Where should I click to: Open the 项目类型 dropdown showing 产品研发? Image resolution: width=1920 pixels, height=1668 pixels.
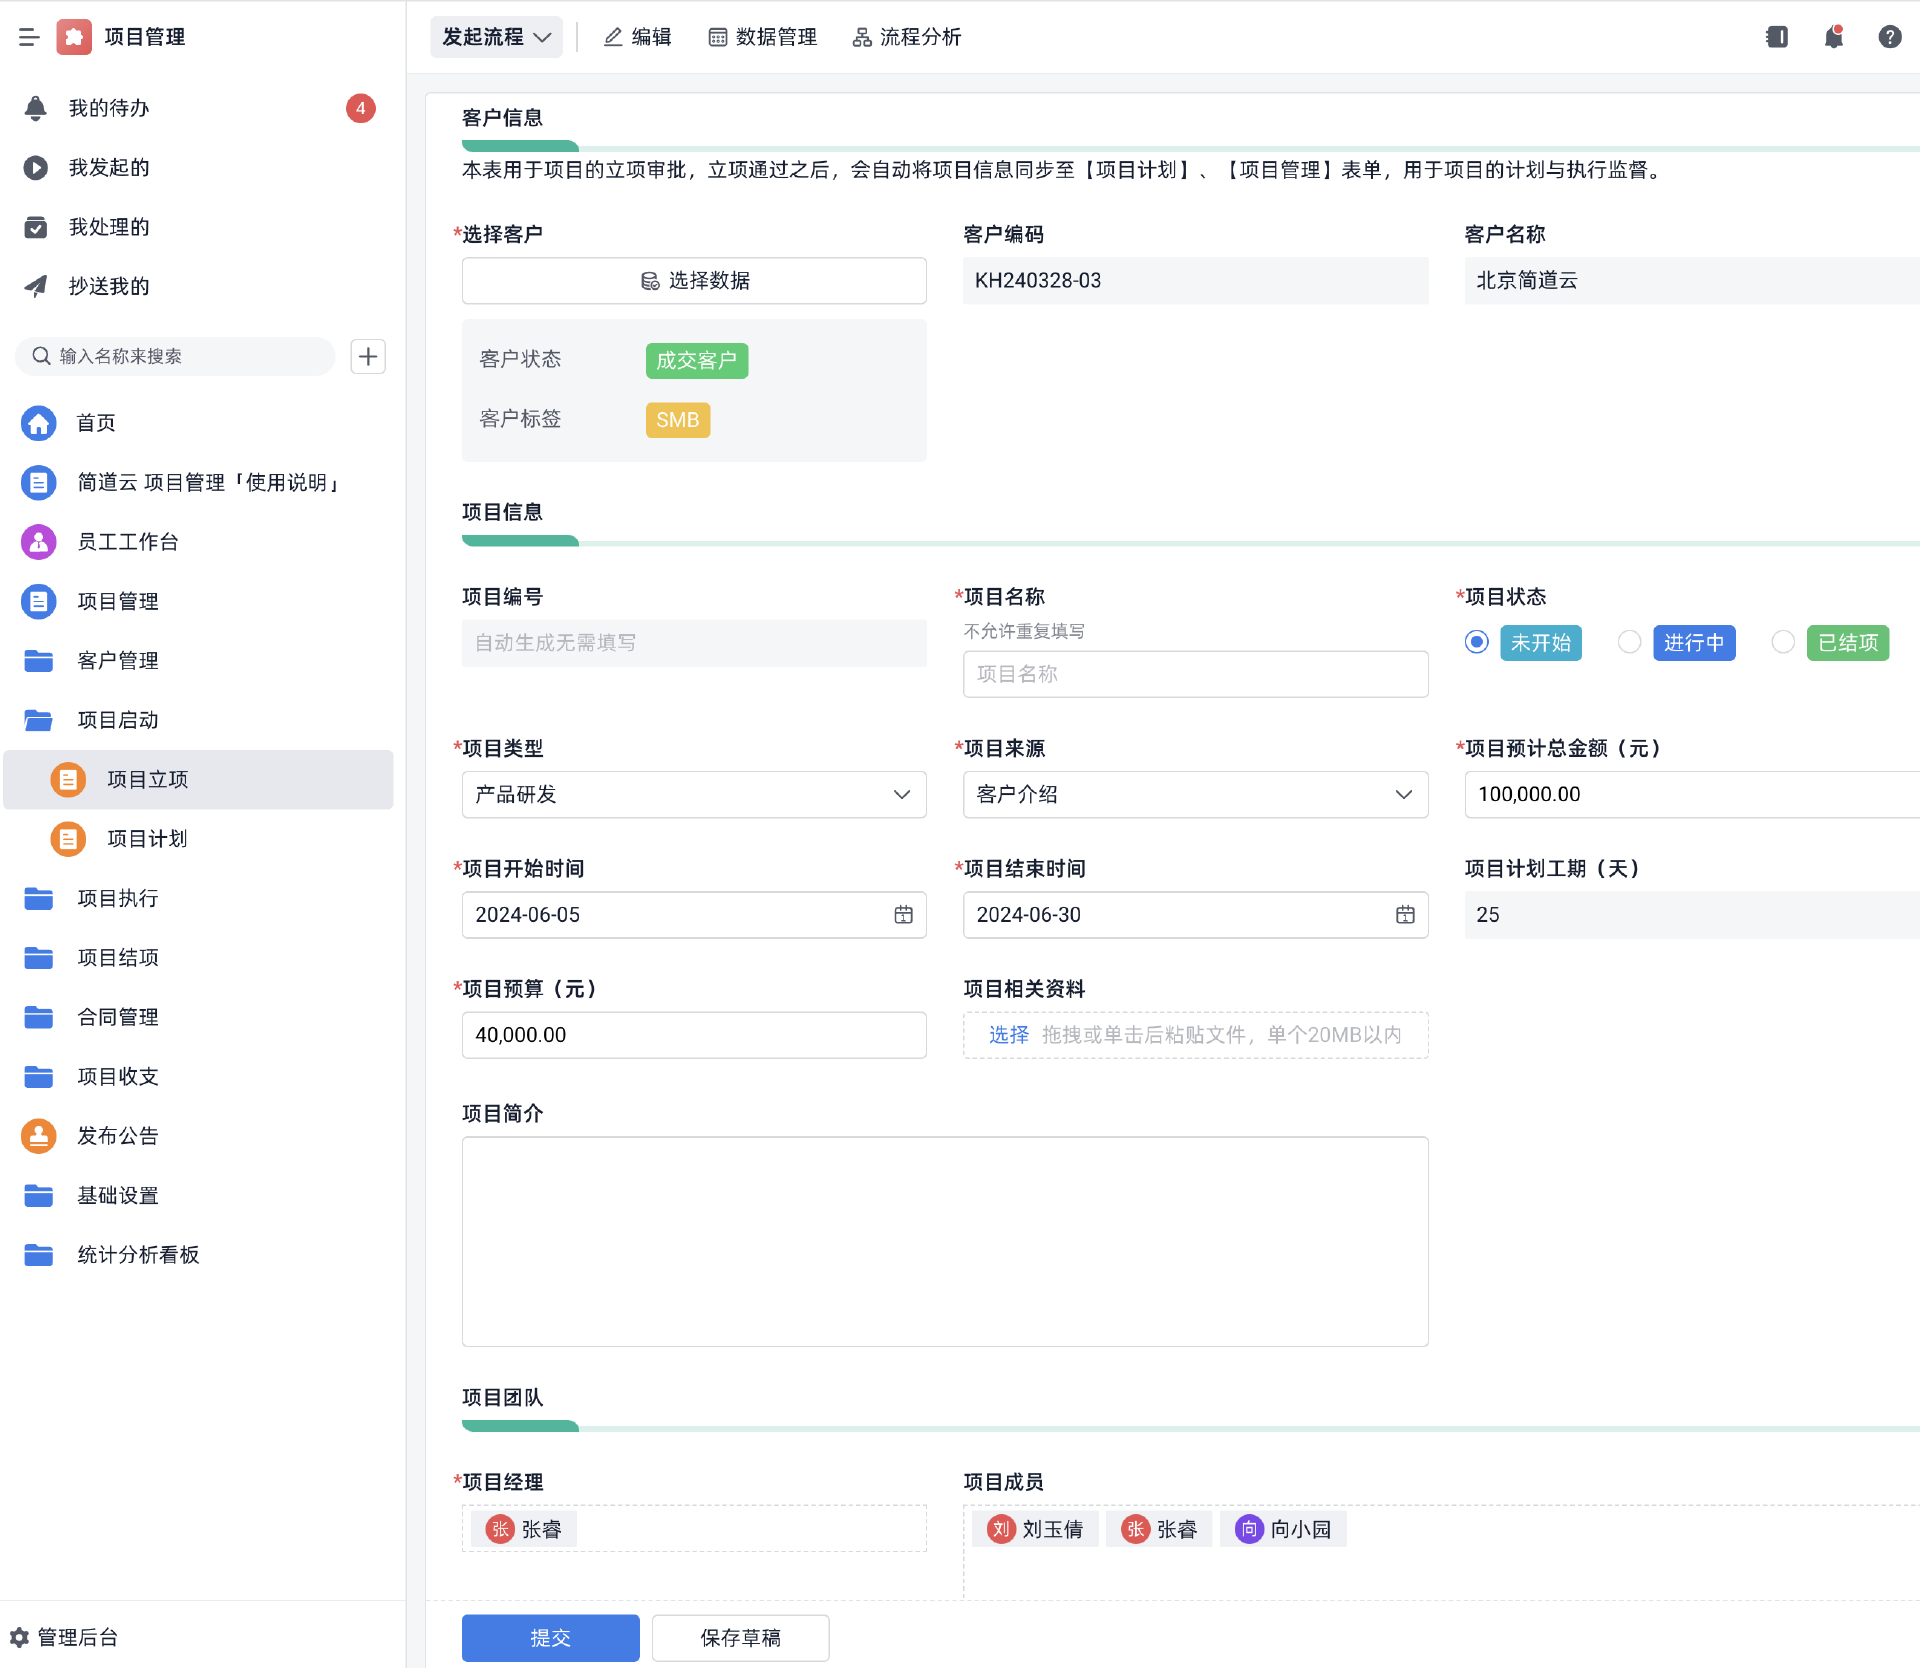click(x=693, y=795)
